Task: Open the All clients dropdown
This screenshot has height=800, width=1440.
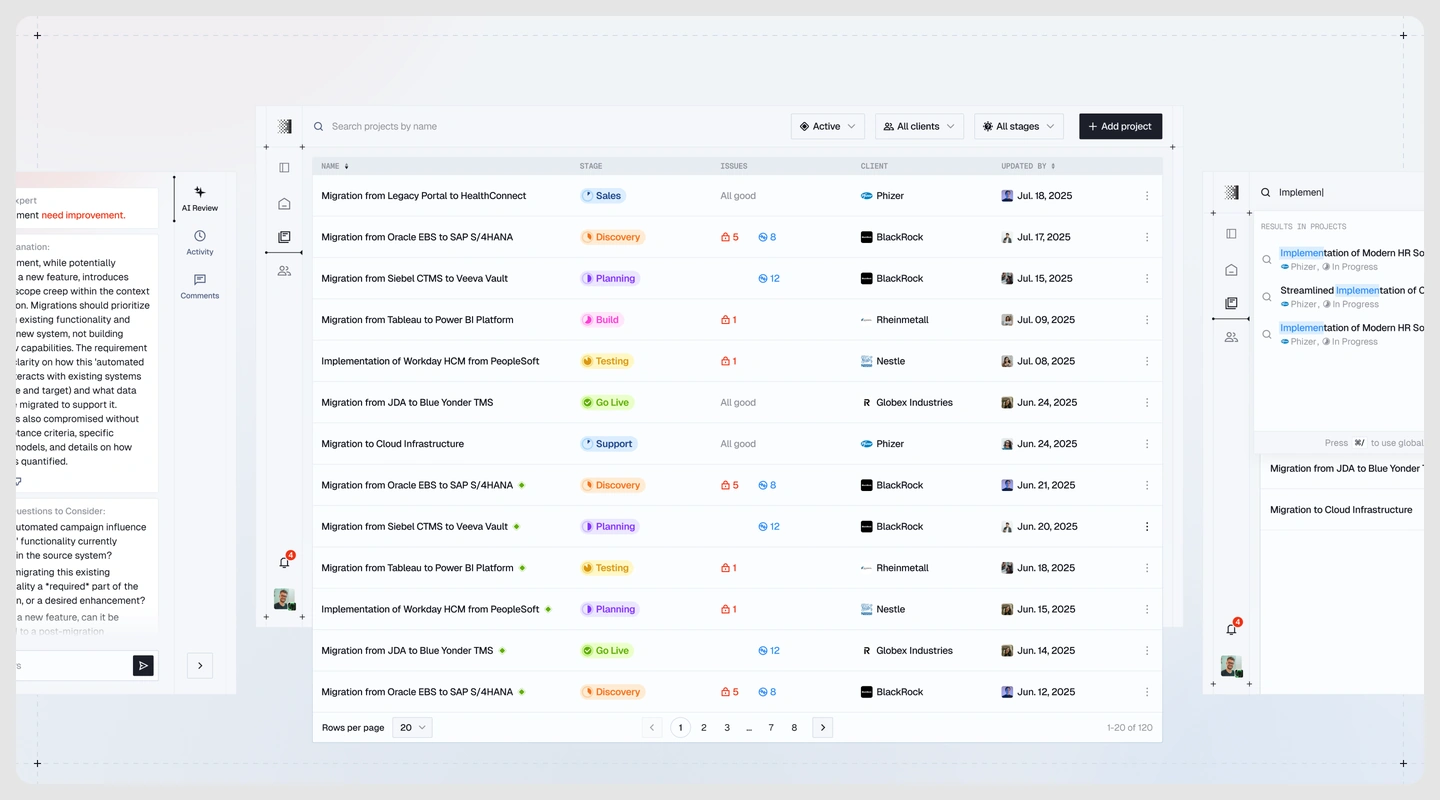Action: click(x=920, y=126)
